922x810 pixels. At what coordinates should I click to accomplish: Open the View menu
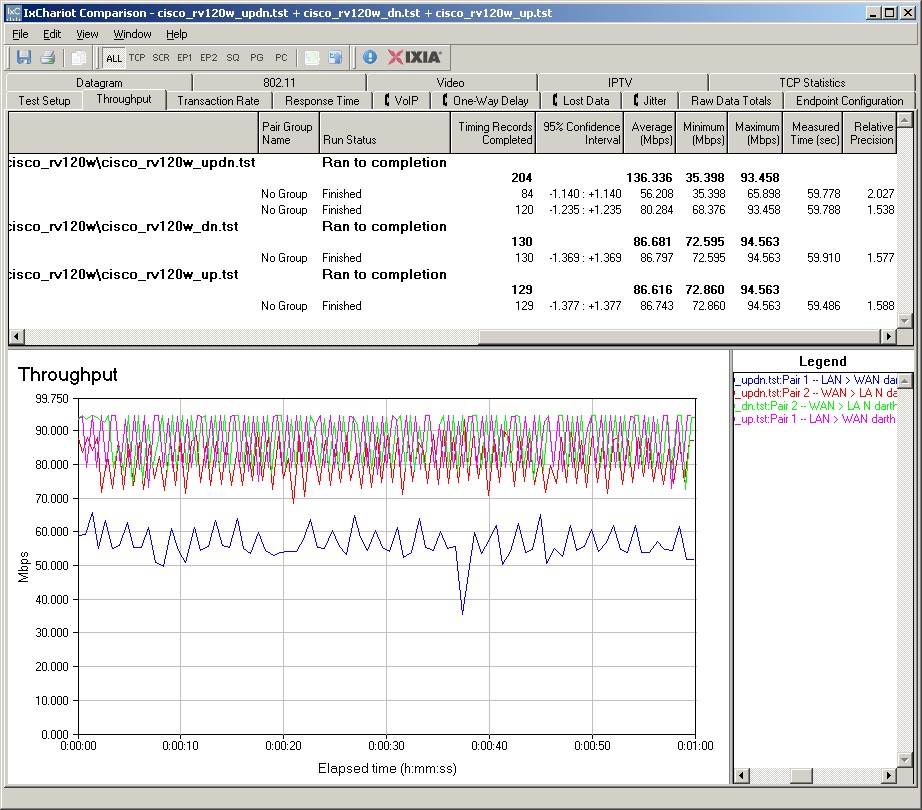pos(87,34)
